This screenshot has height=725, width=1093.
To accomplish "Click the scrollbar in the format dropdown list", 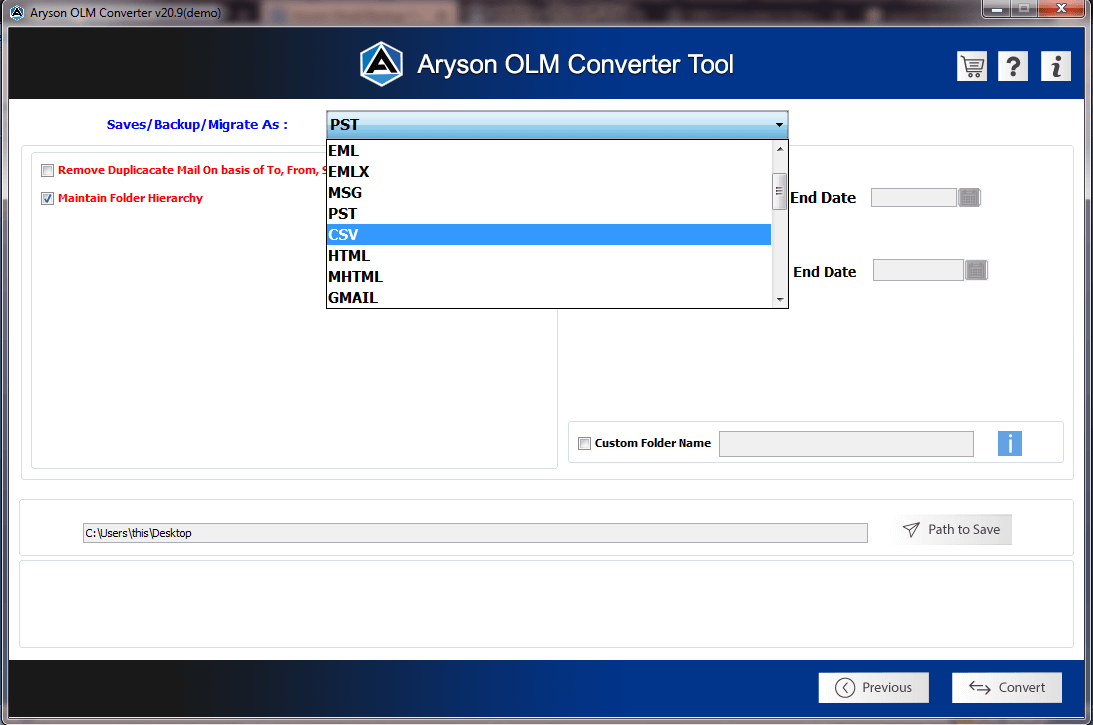I will click(779, 191).
